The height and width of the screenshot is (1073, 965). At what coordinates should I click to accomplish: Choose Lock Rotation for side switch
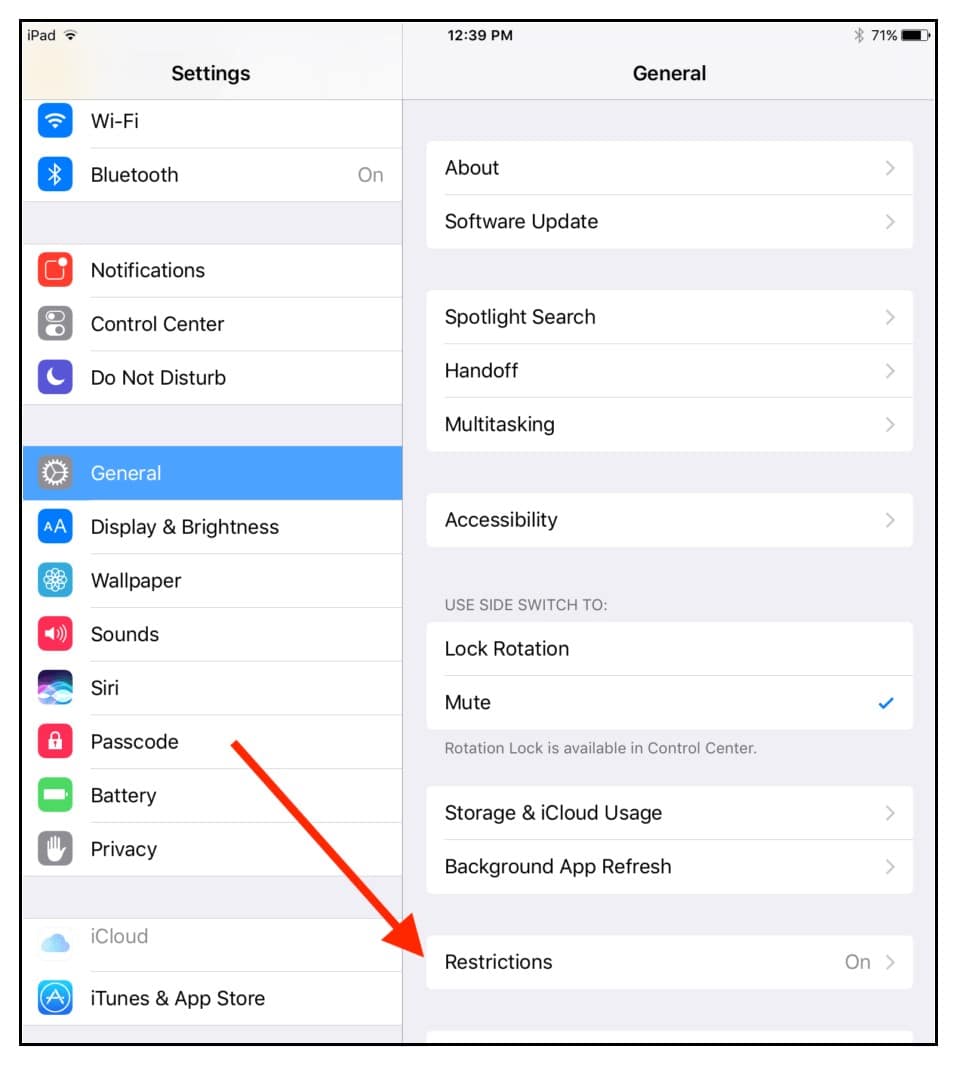pyautogui.click(x=669, y=649)
